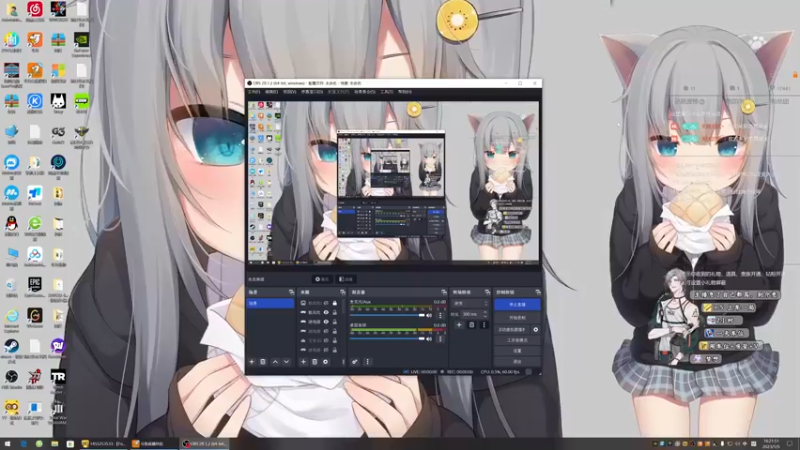Viewport: 800px width, 450px height.
Task: Adjust the Desktop Audio volume slider
Action: tap(387, 338)
